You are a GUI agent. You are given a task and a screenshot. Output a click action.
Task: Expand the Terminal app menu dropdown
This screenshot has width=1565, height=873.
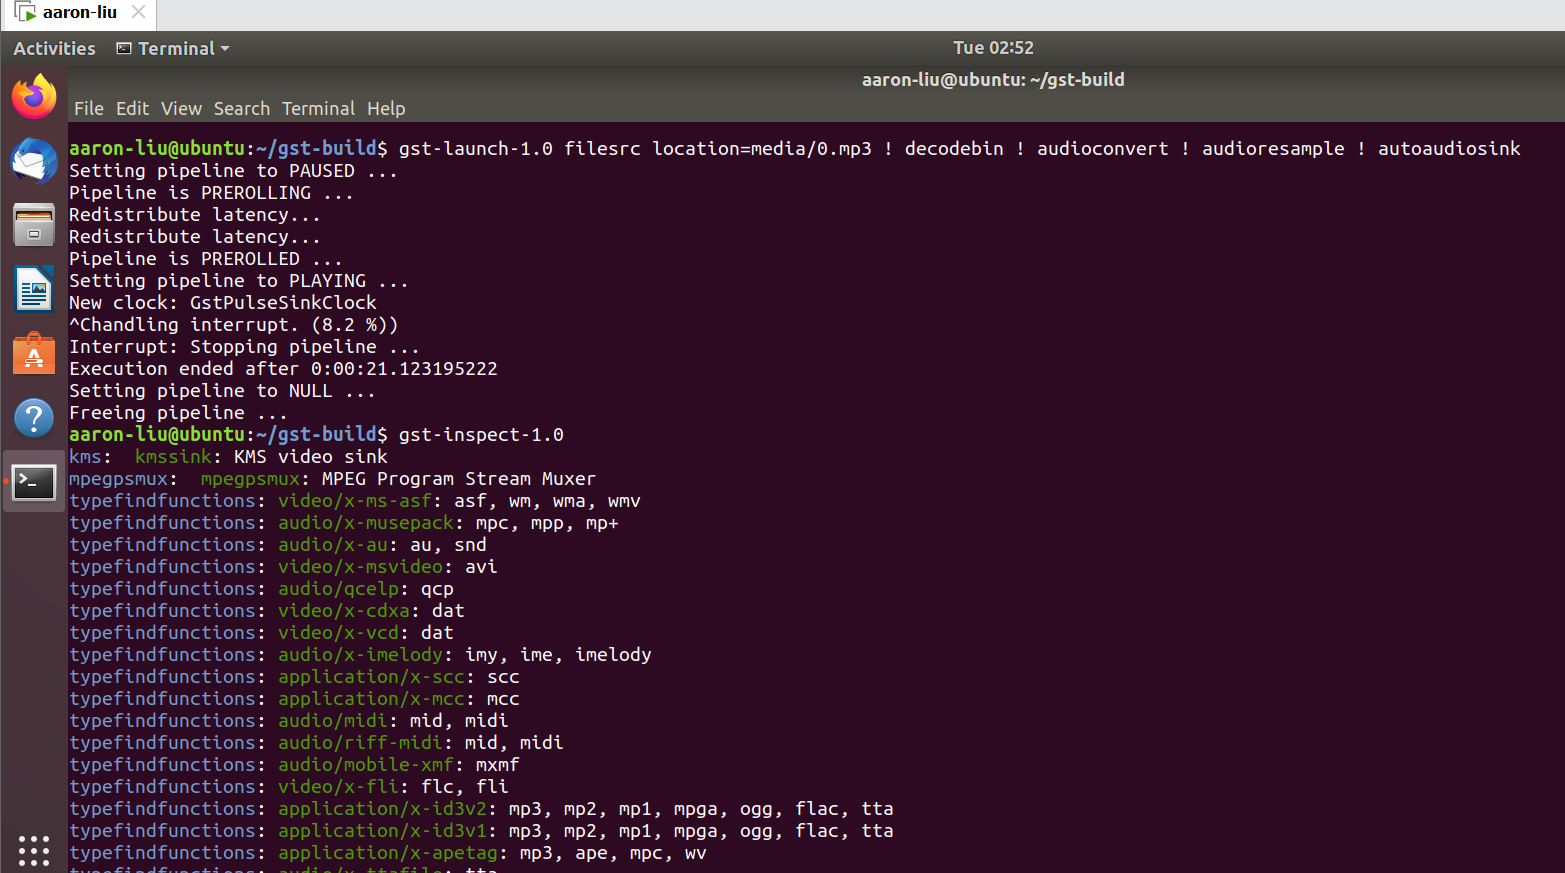[173, 48]
